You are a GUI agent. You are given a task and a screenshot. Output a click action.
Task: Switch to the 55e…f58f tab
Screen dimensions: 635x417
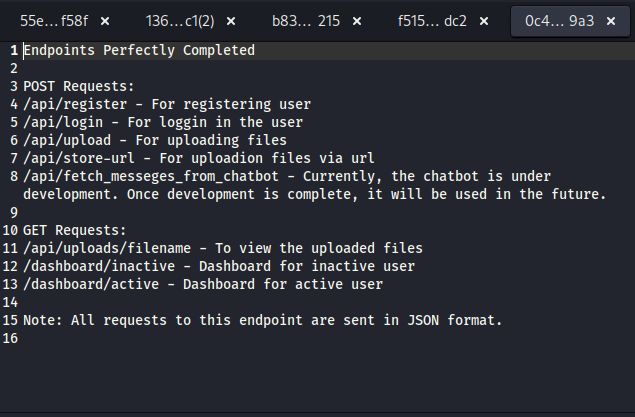tap(54, 20)
